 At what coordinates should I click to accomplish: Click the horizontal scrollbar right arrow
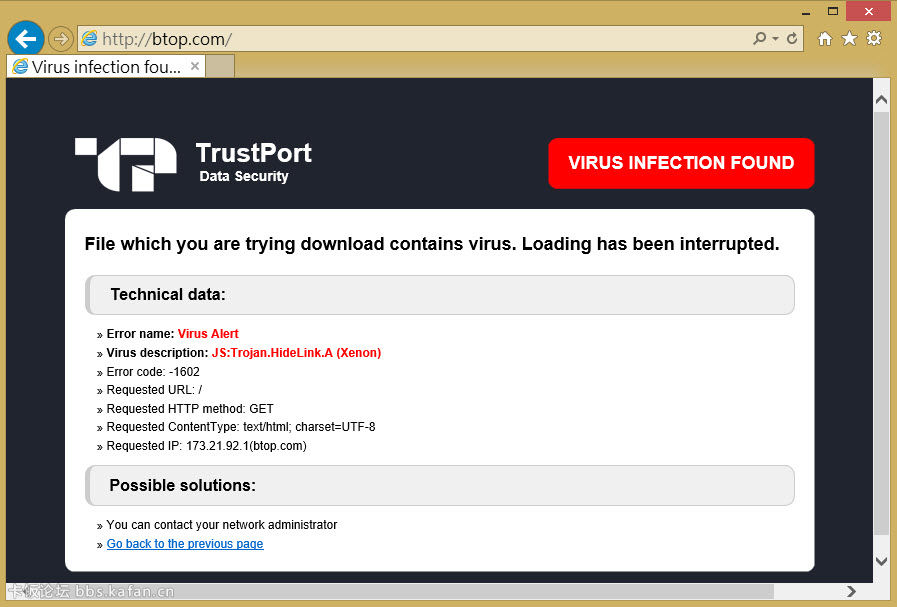click(x=851, y=591)
